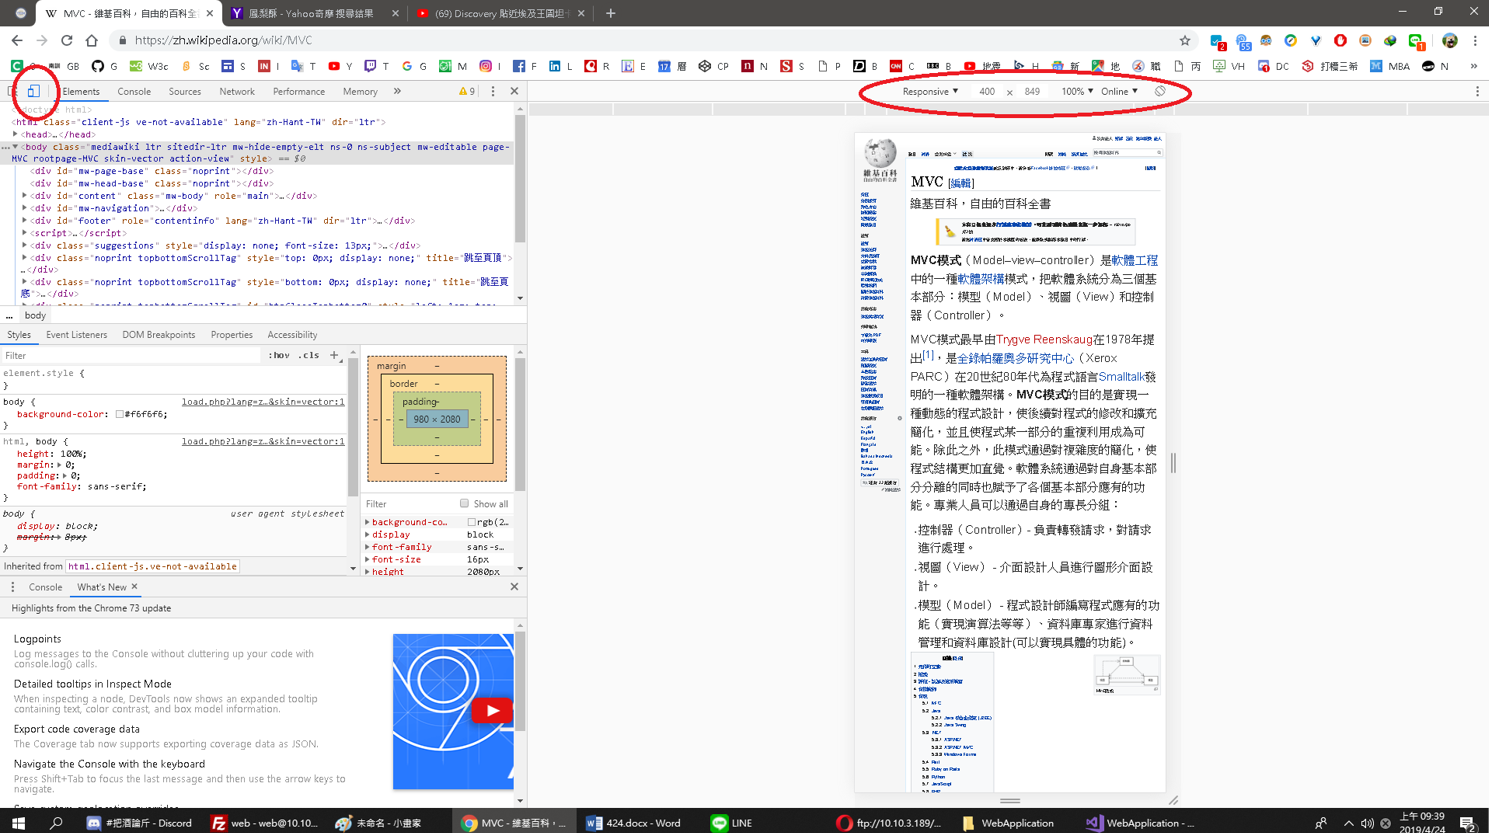
Task: Toggle the .cls class editor button
Action: coord(309,355)
